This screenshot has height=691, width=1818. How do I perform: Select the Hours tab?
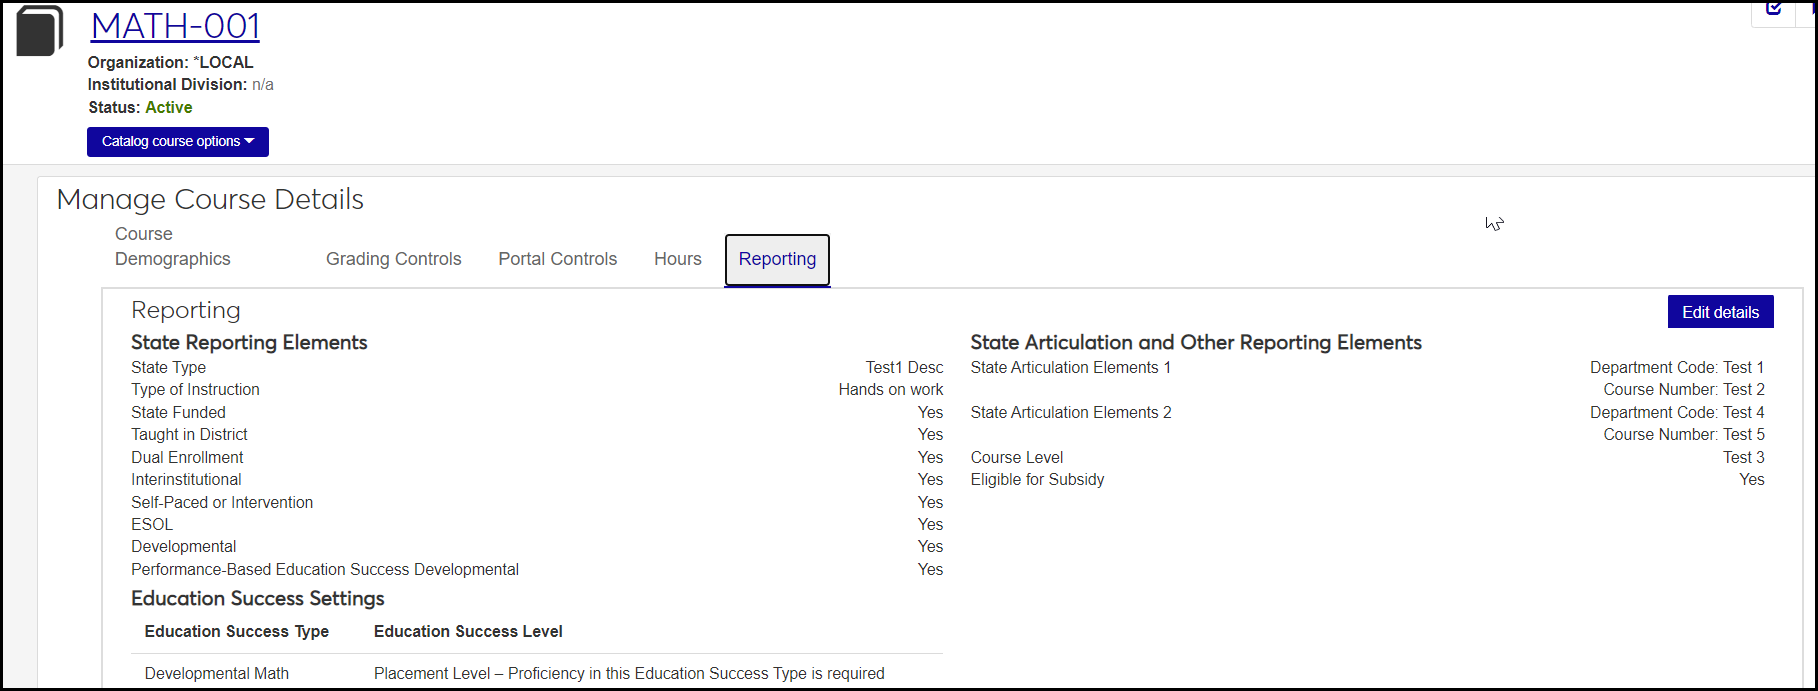(677, 259)
